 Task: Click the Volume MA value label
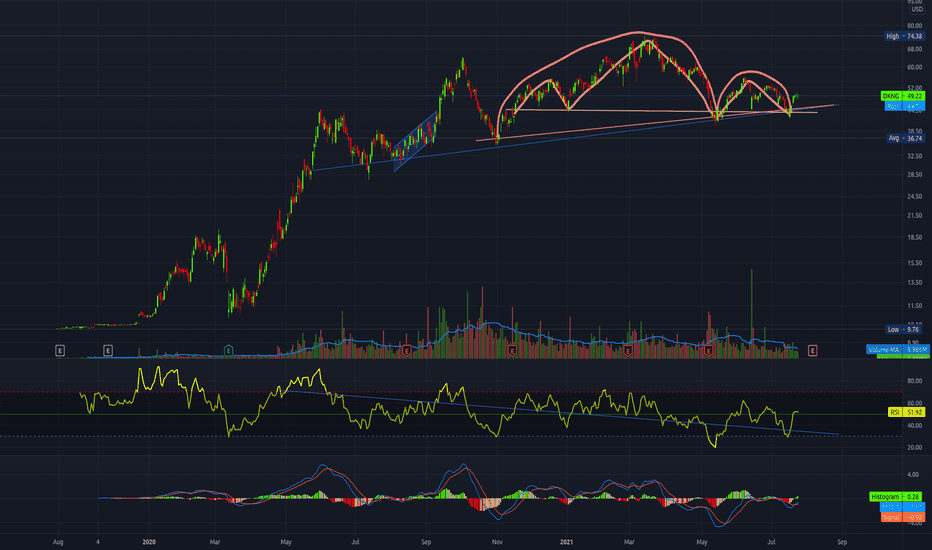pos(898,350)
